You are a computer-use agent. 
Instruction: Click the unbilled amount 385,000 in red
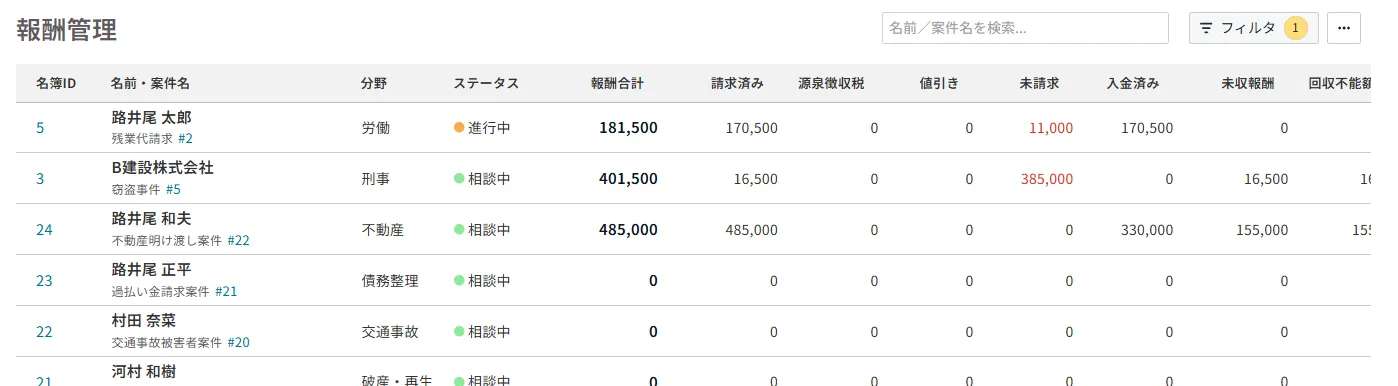coord(1047,179)
